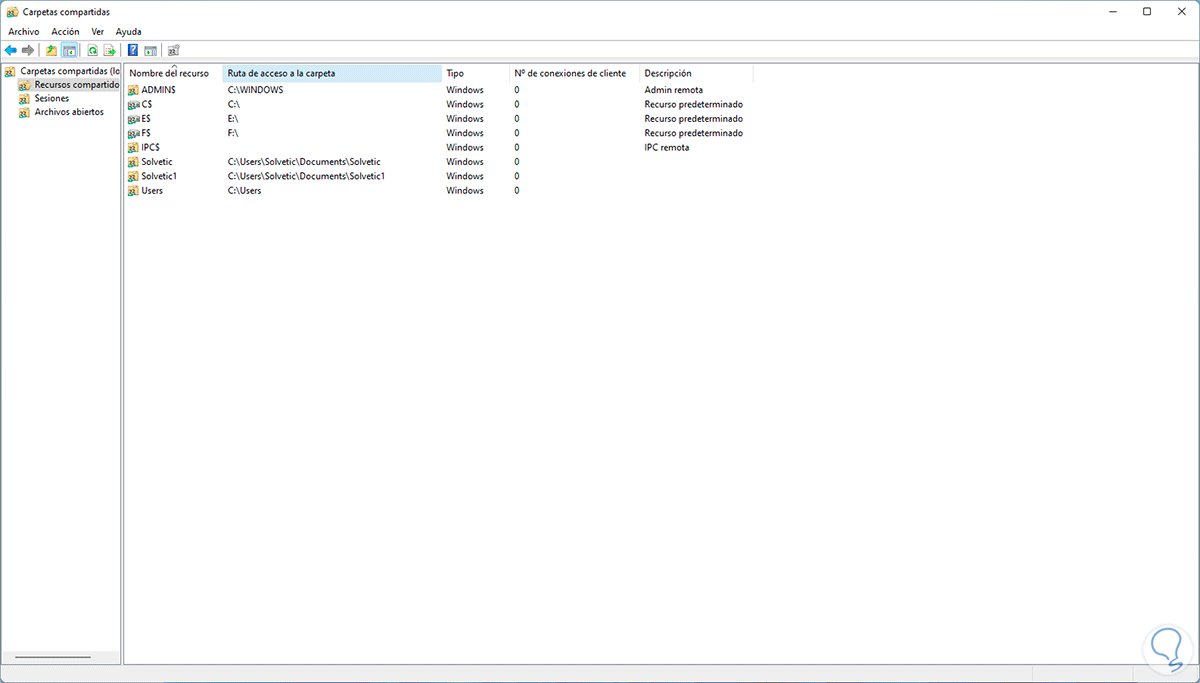Click the E$ drive share icon

133,119
